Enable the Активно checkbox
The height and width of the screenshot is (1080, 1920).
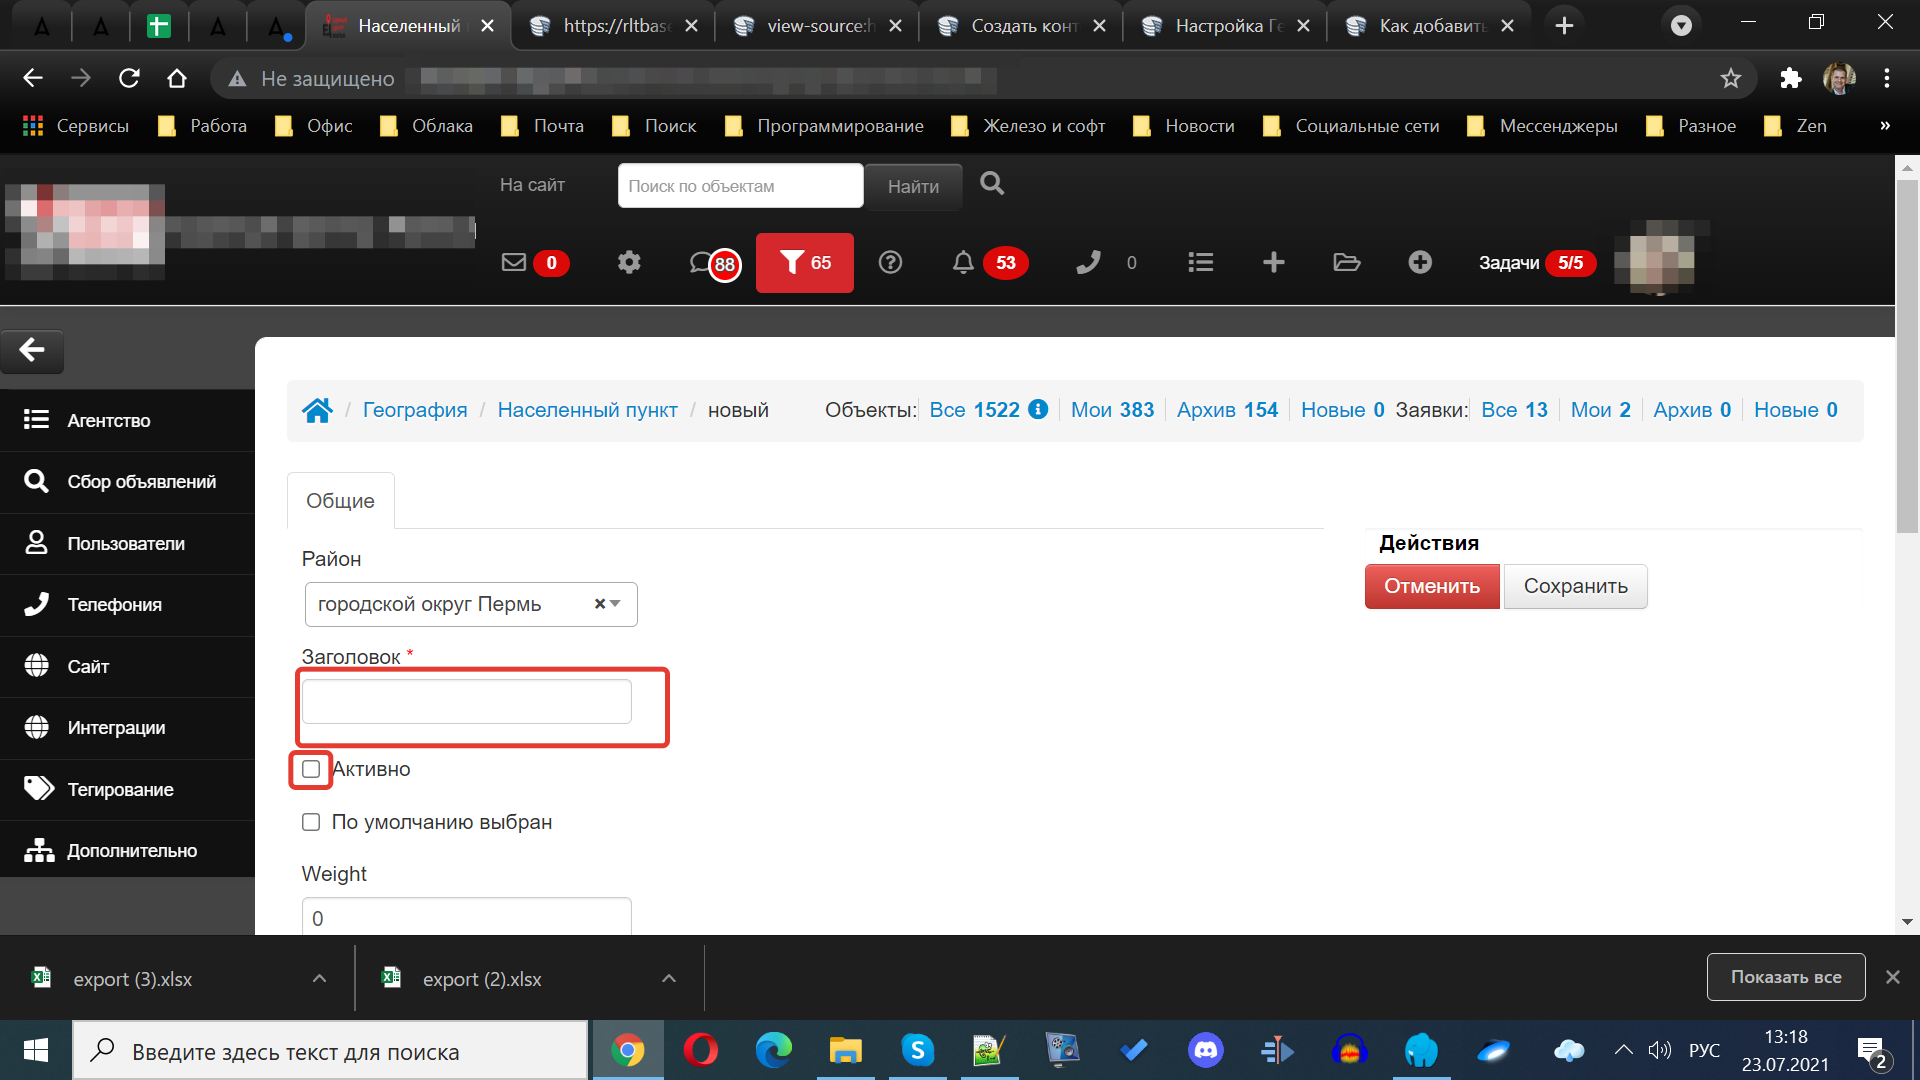pos(311,769)
